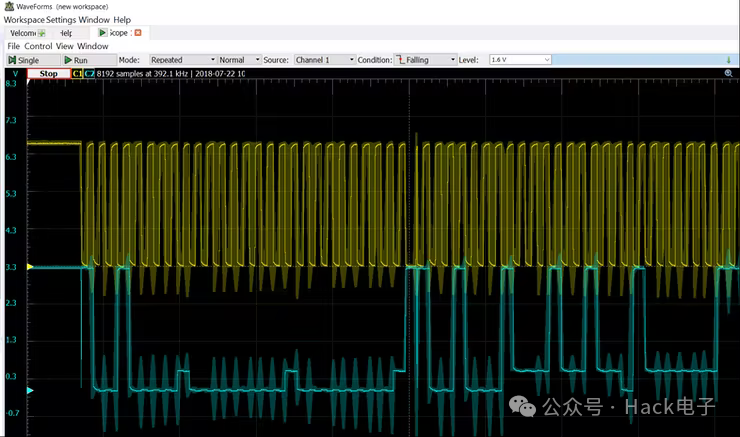
Task: Close the Scope tab with orange X
Action: tap(138, 33)
